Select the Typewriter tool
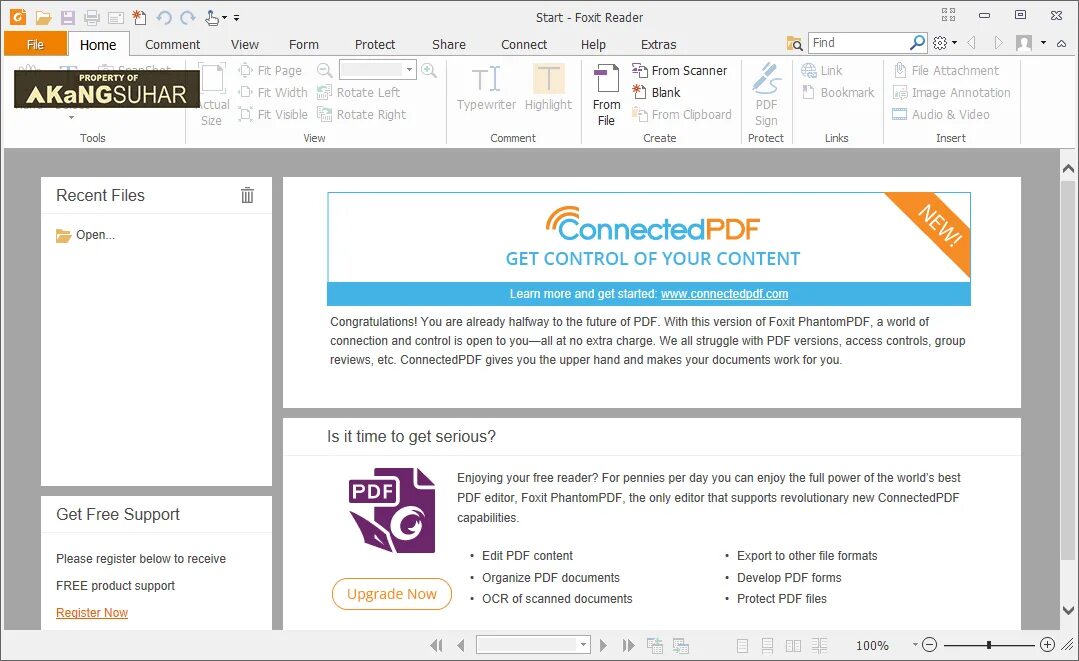 point(486,87)
